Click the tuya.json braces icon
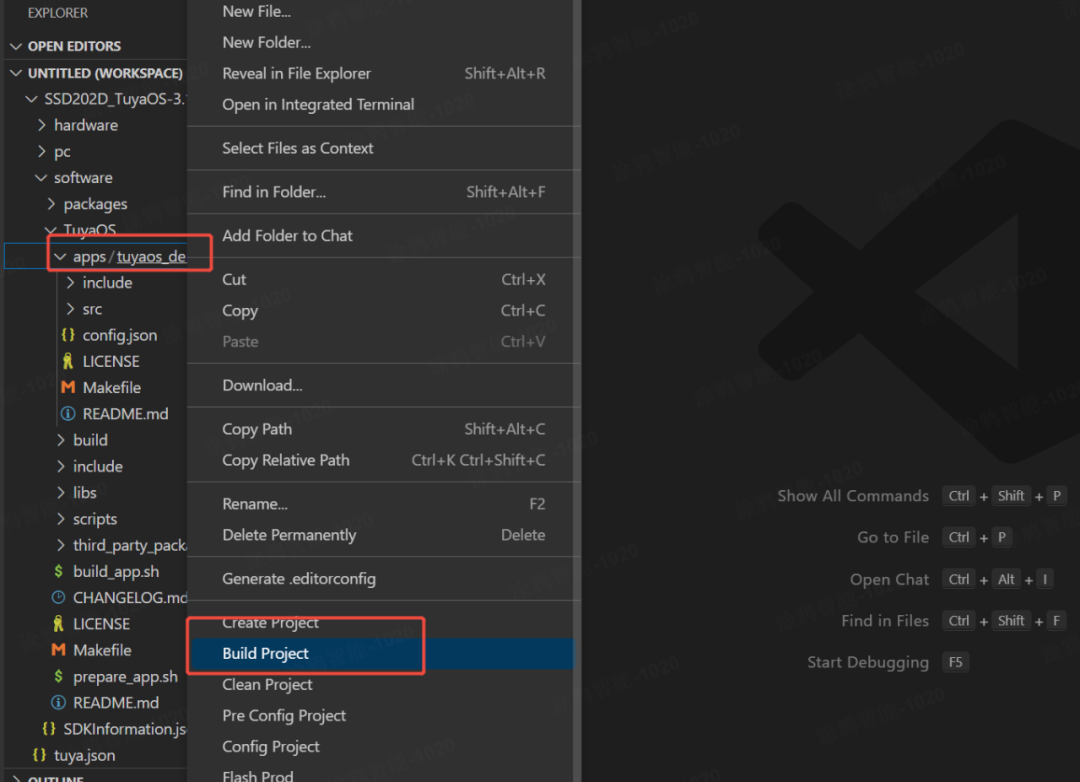Viewport: 1080px width, 782px height. (39, 755)
